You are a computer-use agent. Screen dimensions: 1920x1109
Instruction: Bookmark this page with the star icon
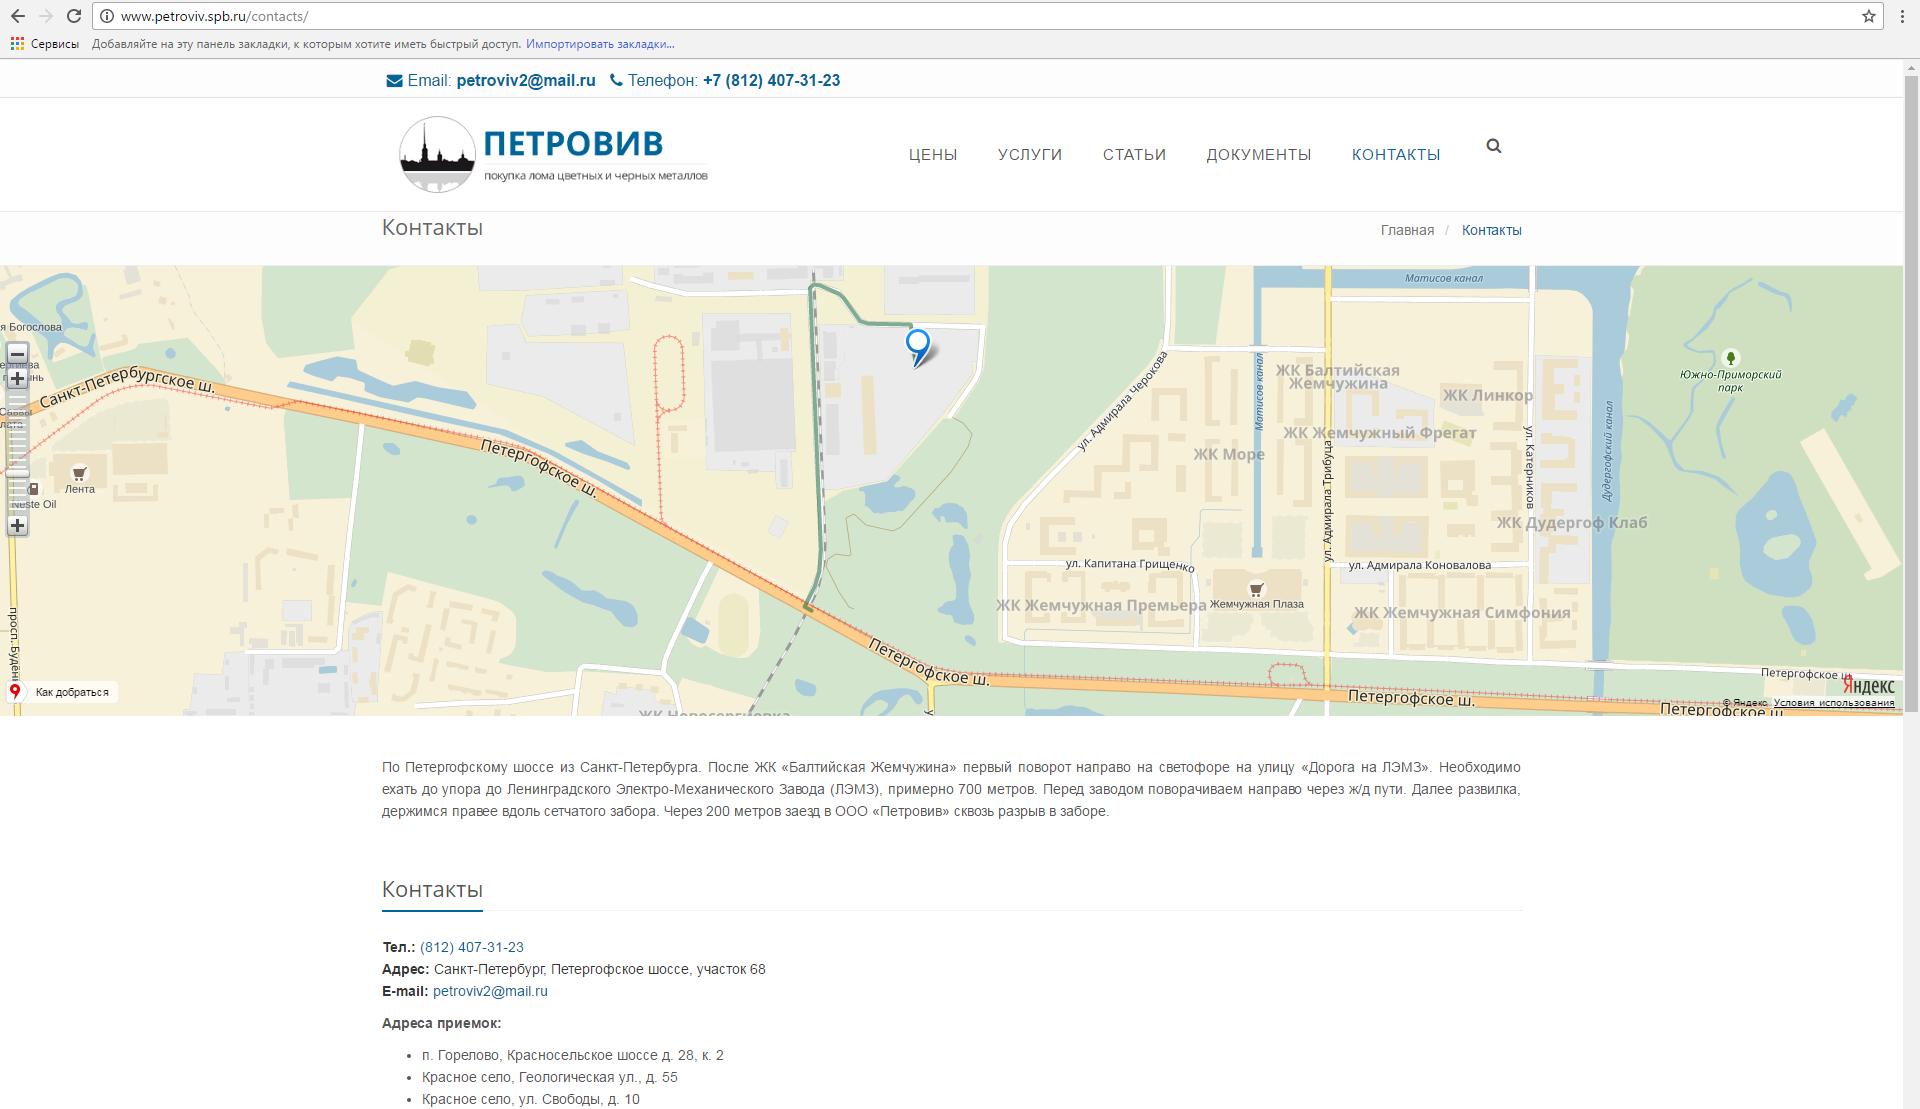coord(1868,16)
